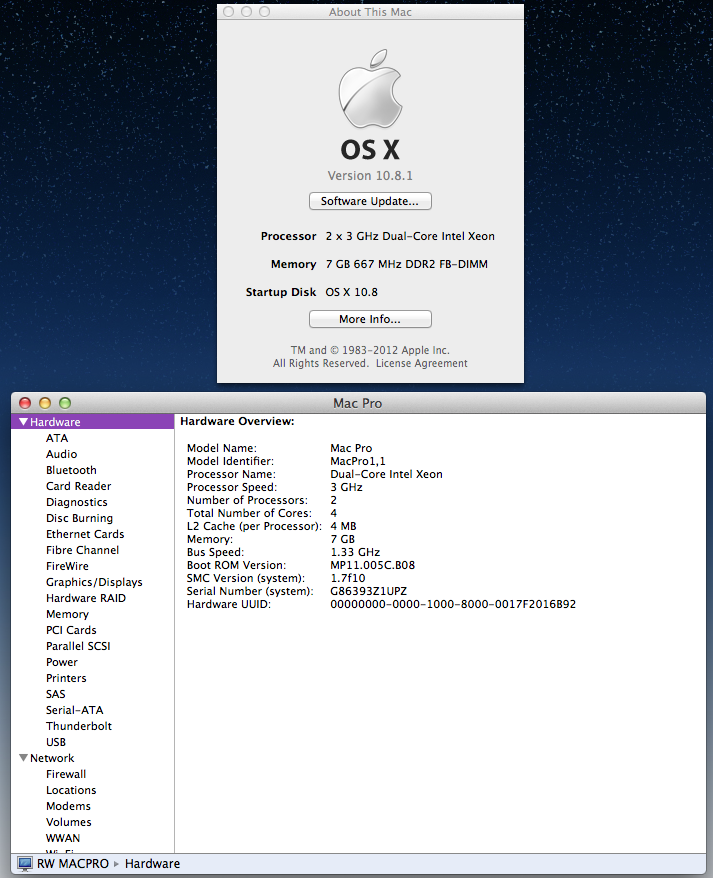This screenshot has width=713, height=878.
Task: Close the Mac Pro window
Action: [x=25, y=403]
